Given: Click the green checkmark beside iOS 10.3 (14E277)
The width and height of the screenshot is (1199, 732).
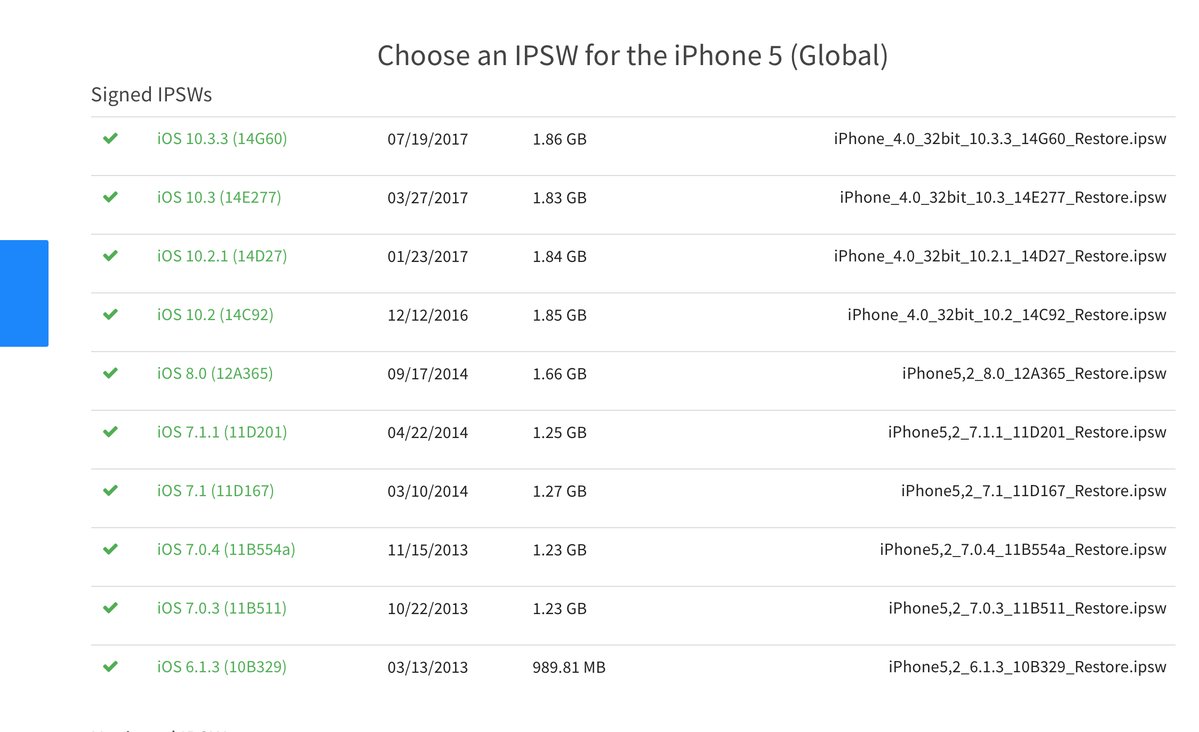Looking at the screenshot, I should pyautogui.click(x=110, y=197).
